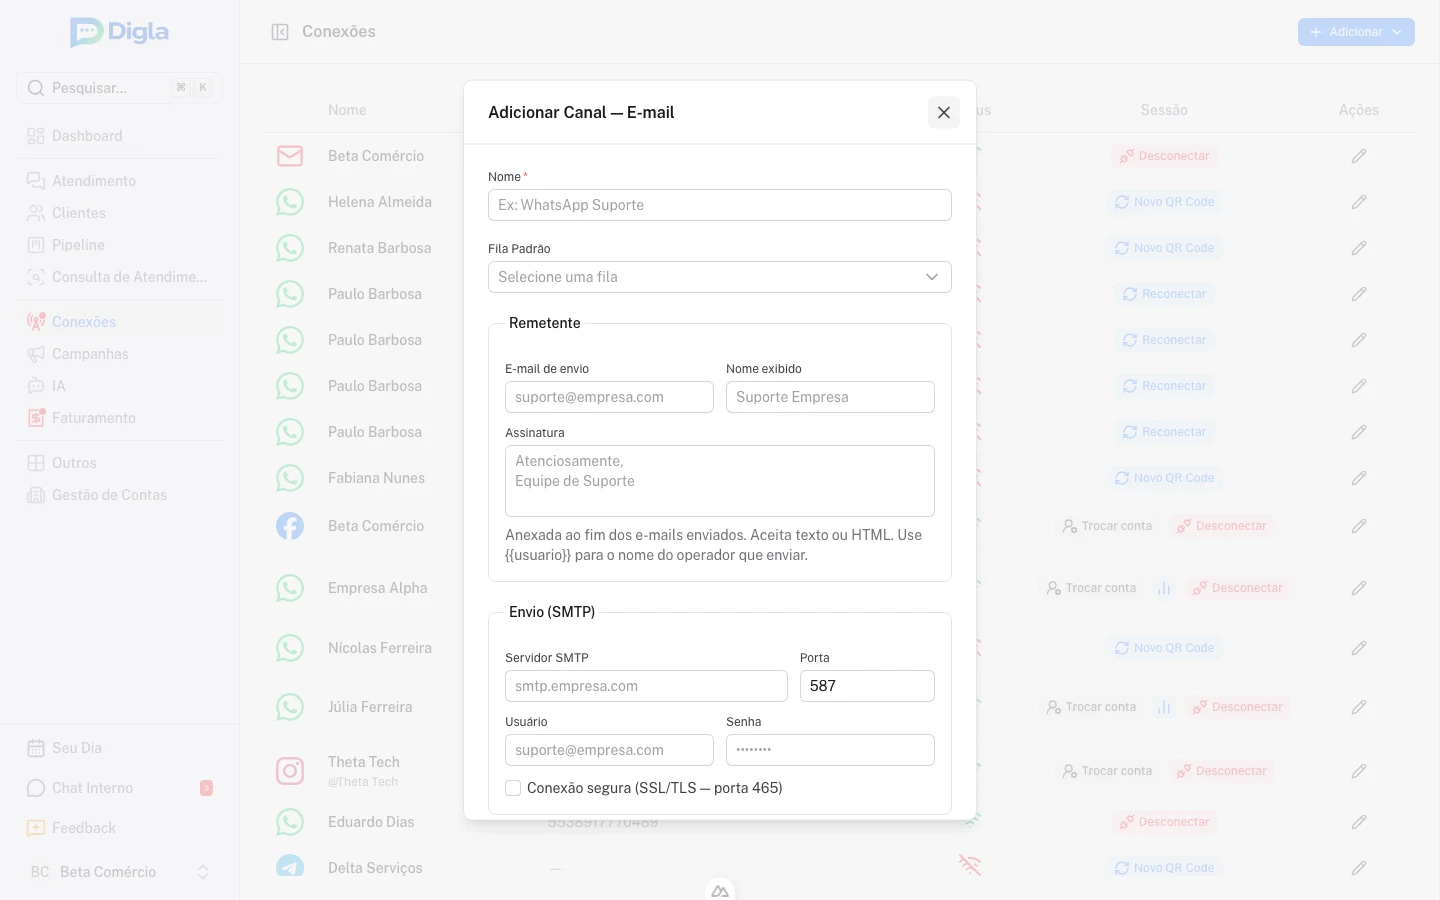Open Outros in sidebar
This screenshot has width=1440, height=900.
[119, 463]
